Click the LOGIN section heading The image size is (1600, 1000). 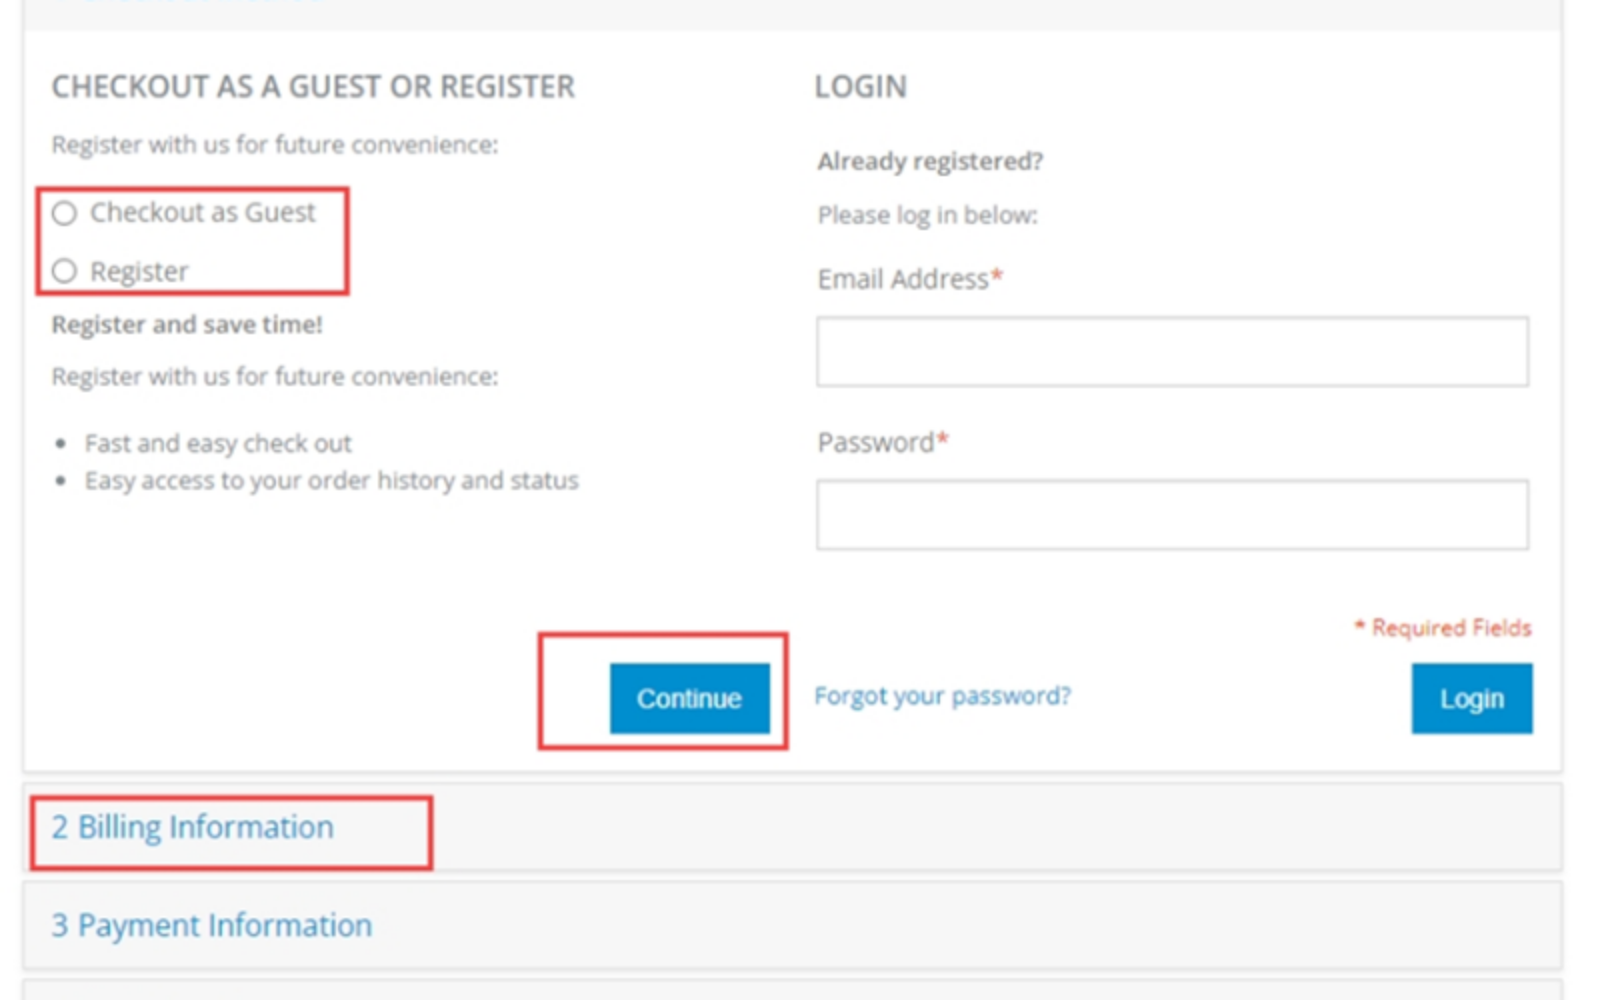coord(860,87)
